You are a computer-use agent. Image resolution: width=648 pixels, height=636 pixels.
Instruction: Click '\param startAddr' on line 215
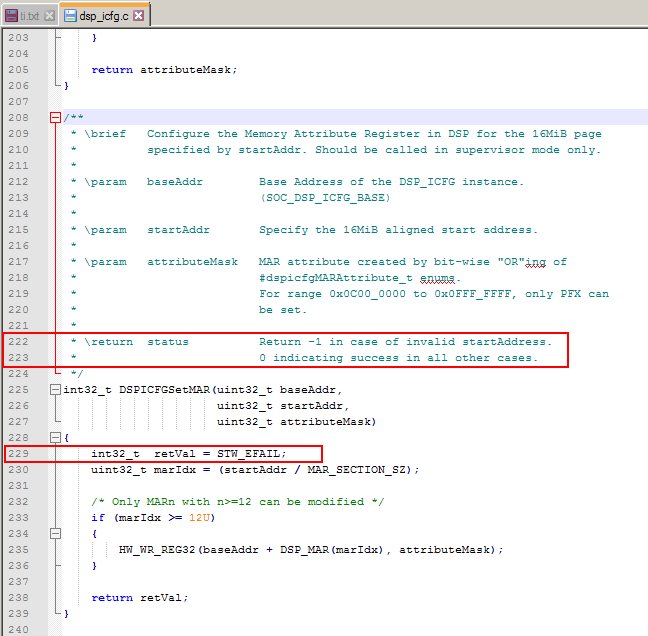147,230
